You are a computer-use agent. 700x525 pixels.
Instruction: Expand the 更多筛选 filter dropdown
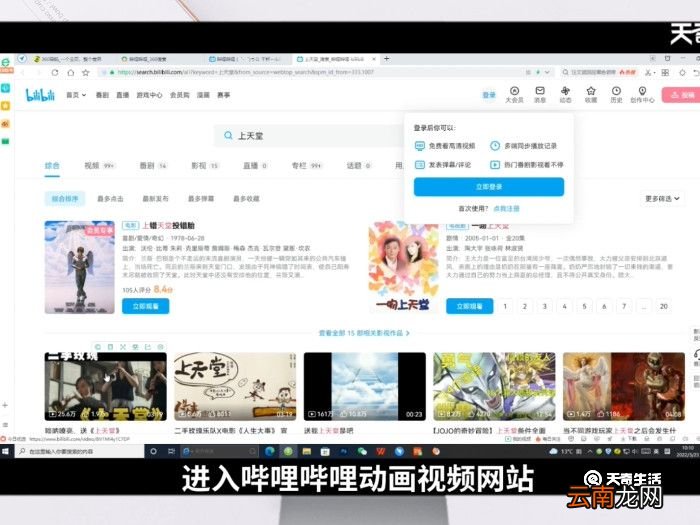[662, 198]
